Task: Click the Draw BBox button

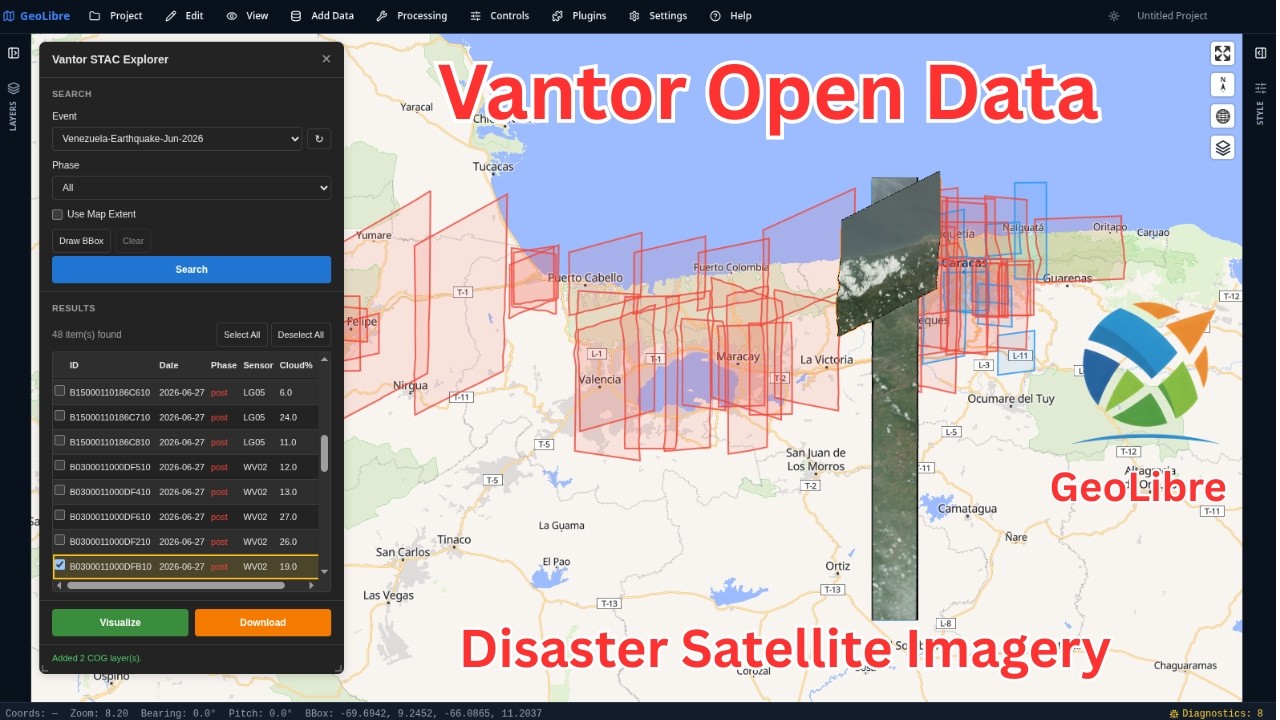Action: coord(81,241)
